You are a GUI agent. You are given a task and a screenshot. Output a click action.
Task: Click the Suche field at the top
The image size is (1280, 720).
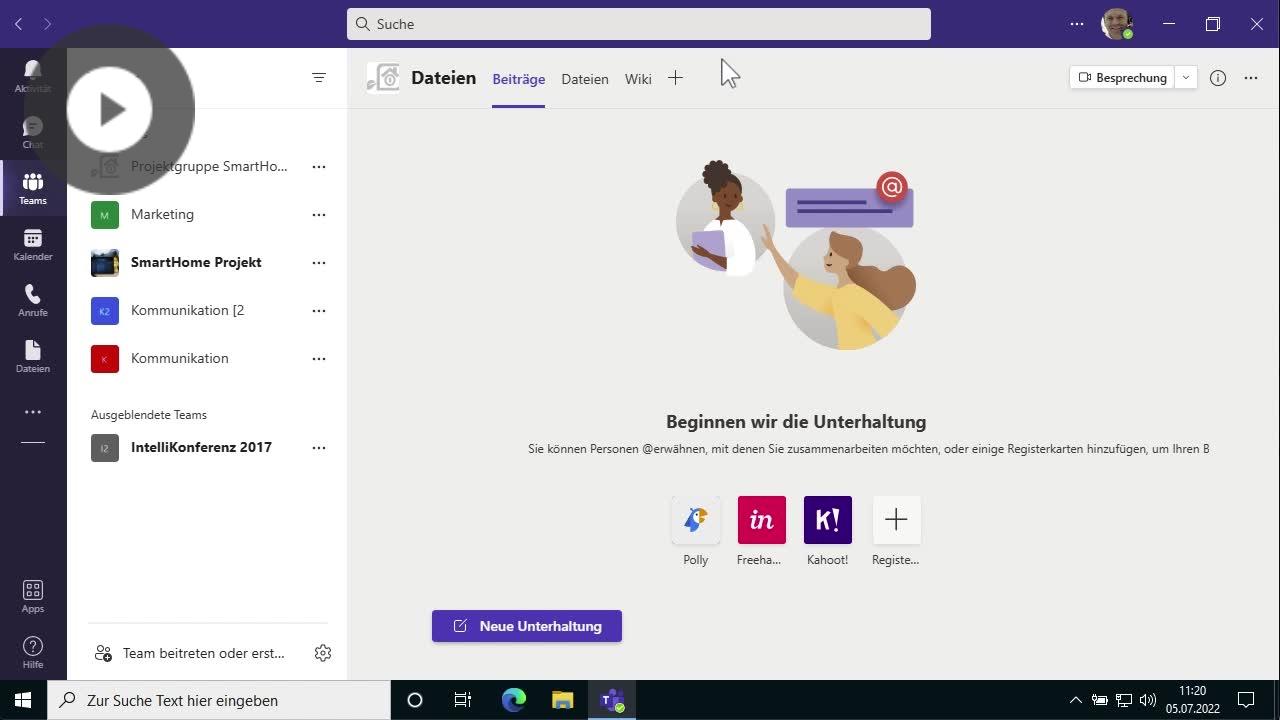(x=638, y=23)
